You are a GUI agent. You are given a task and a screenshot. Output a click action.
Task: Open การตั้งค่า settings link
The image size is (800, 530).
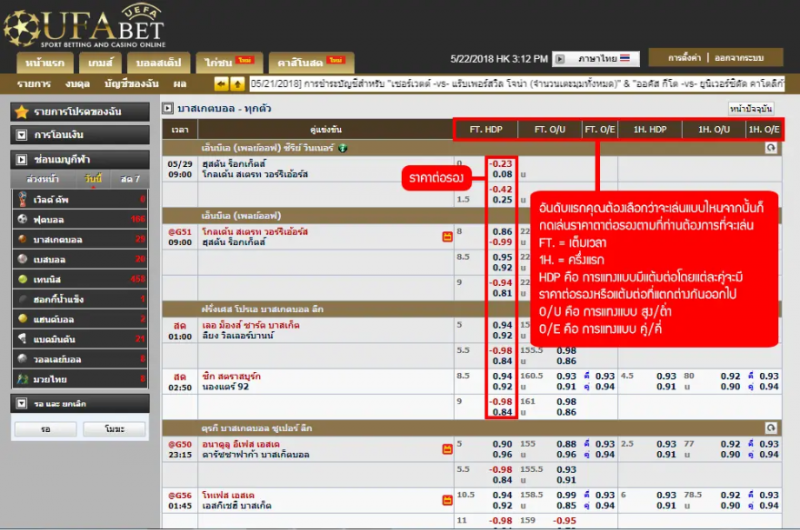coord(684,58)
